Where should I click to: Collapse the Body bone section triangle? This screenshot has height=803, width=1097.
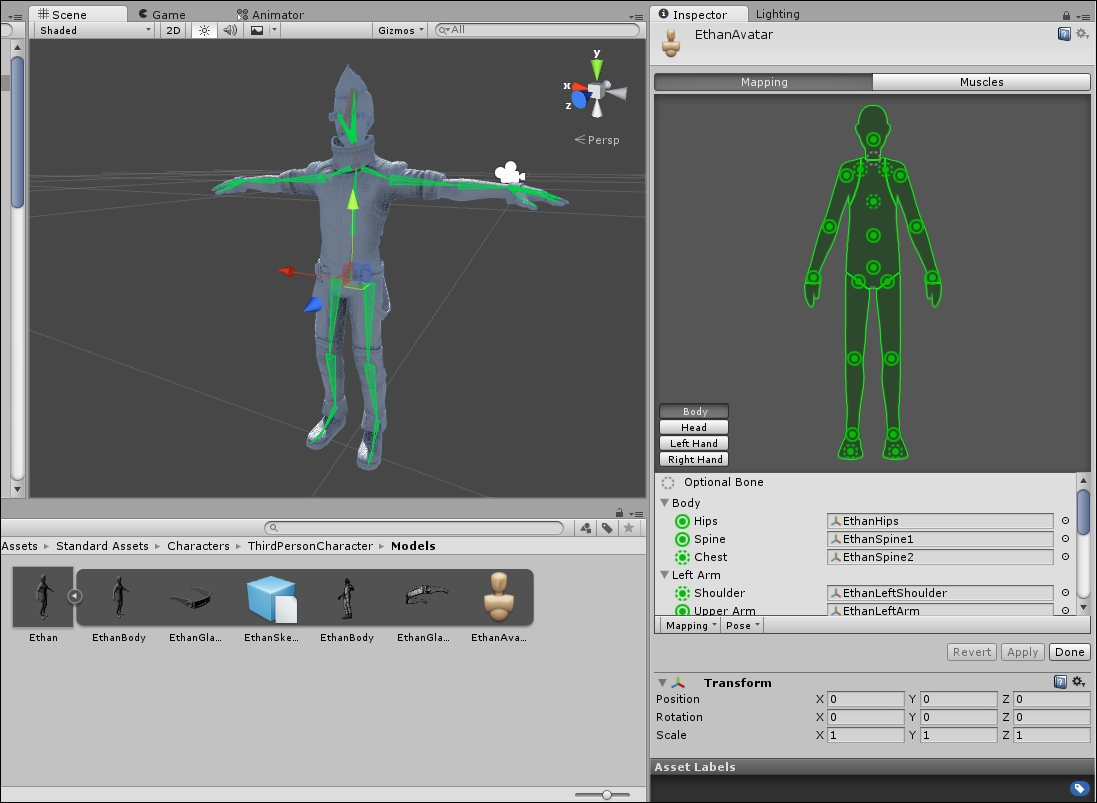[x=664, y=502]
